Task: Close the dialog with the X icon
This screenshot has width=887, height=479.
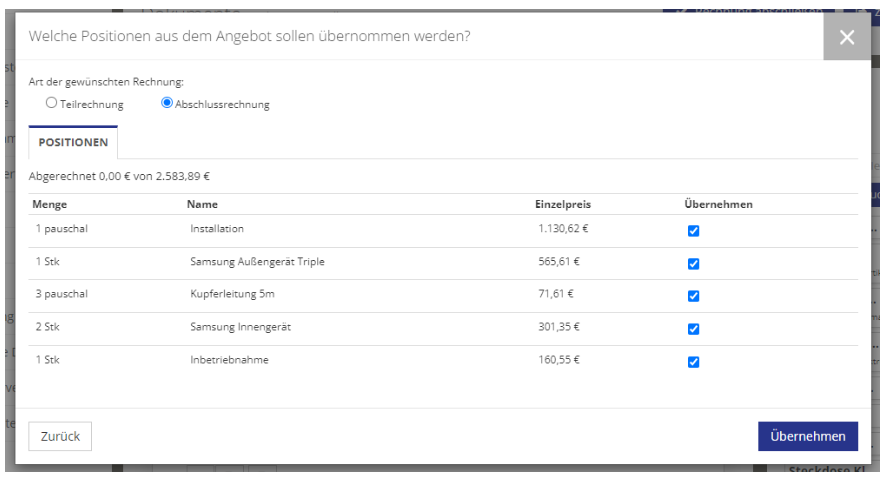Action: tap(847, 37)
